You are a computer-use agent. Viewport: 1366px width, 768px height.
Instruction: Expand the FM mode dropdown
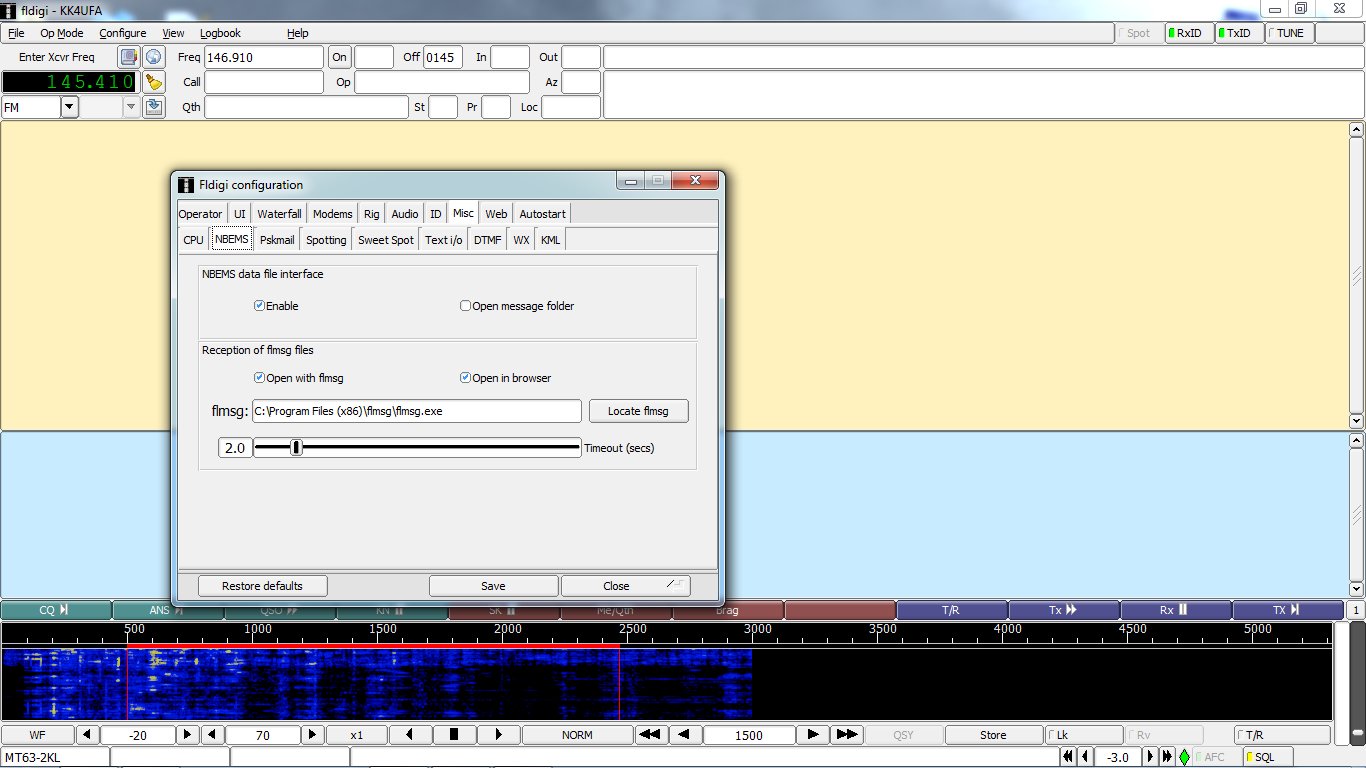coord(69,107)
